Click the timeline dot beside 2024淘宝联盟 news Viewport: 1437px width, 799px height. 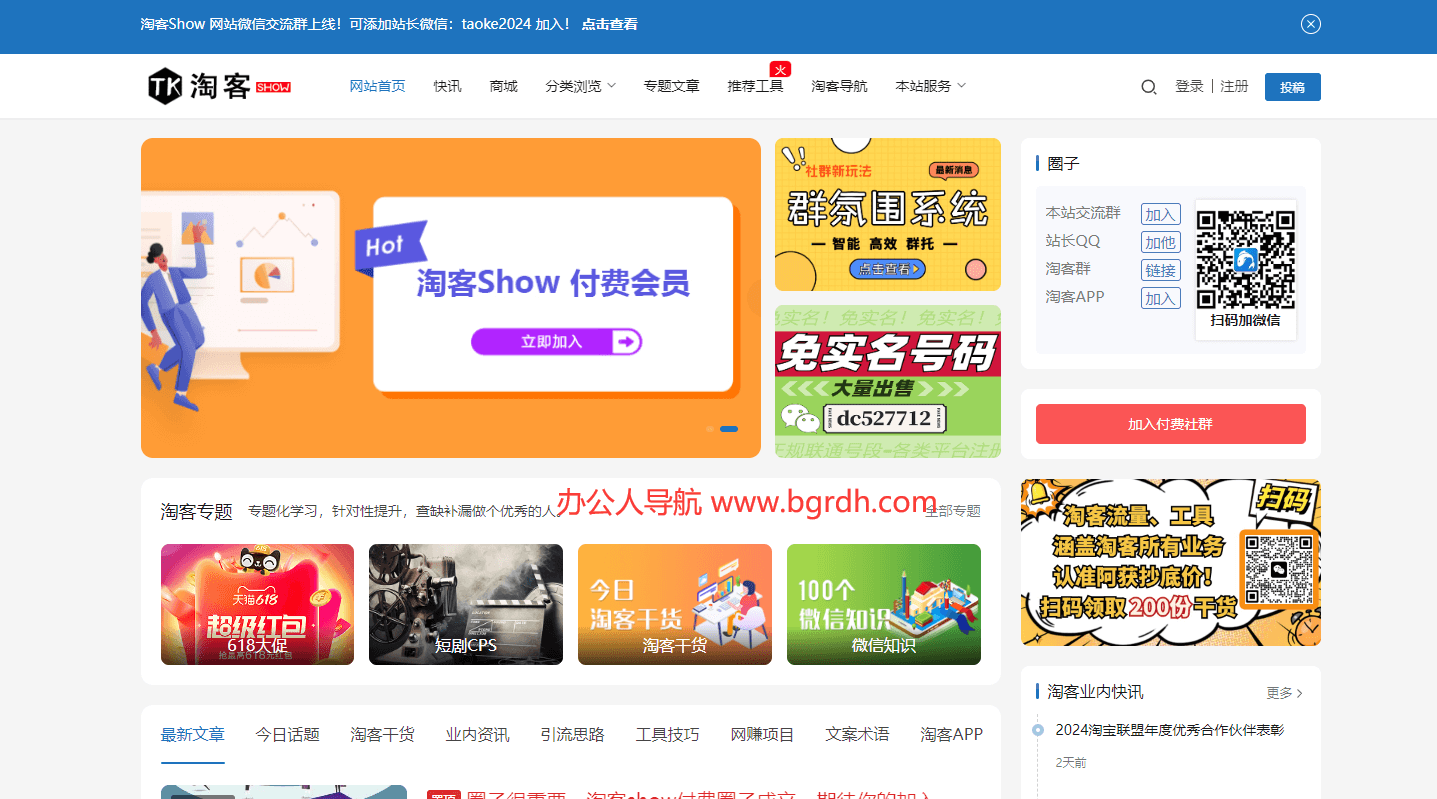click(1038, 732)
